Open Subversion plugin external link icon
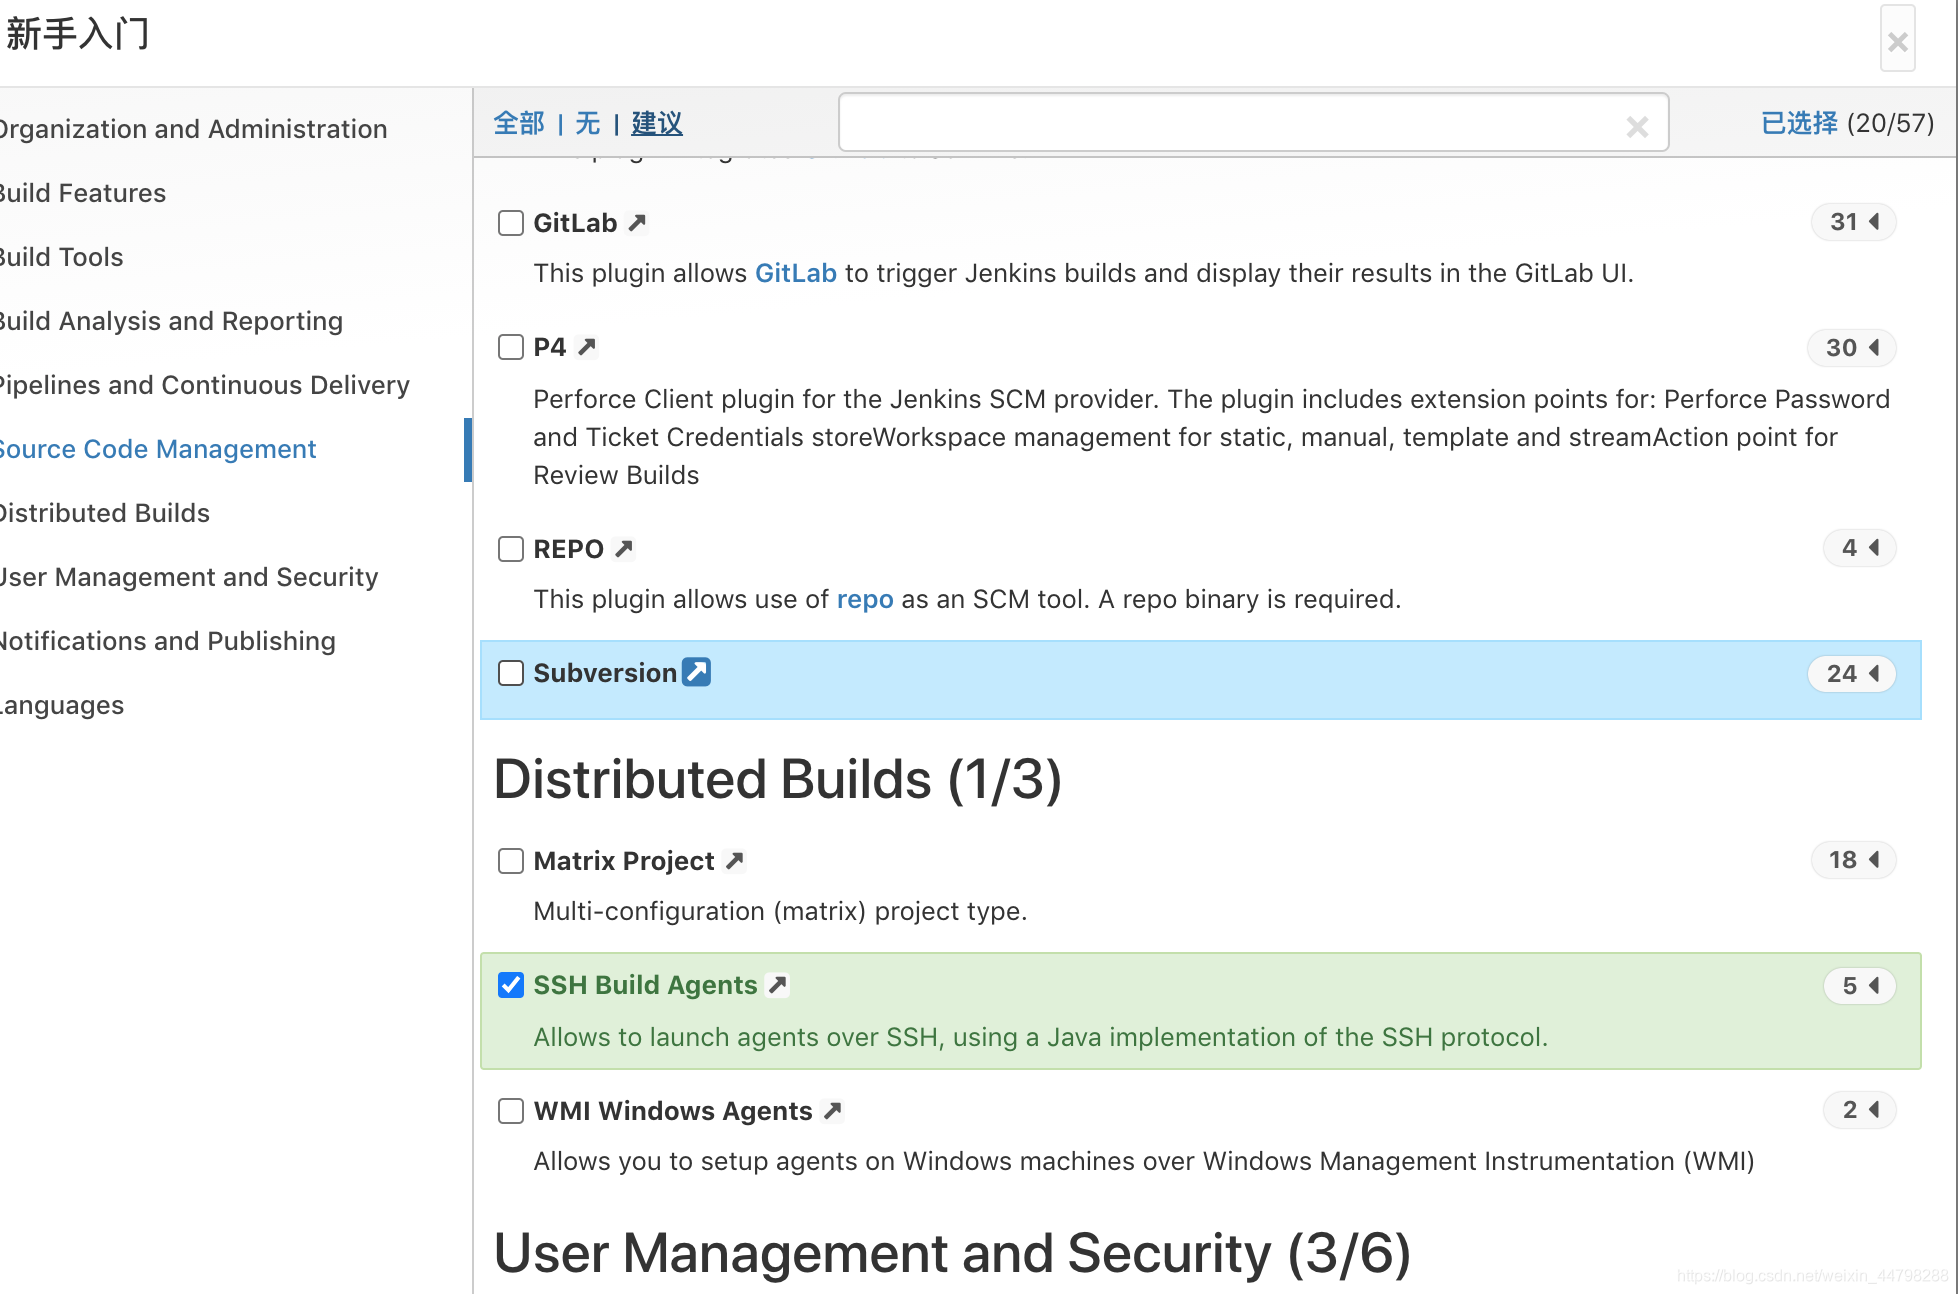The width and height of the screenshot is (1958, 1294). coord(696,672)
